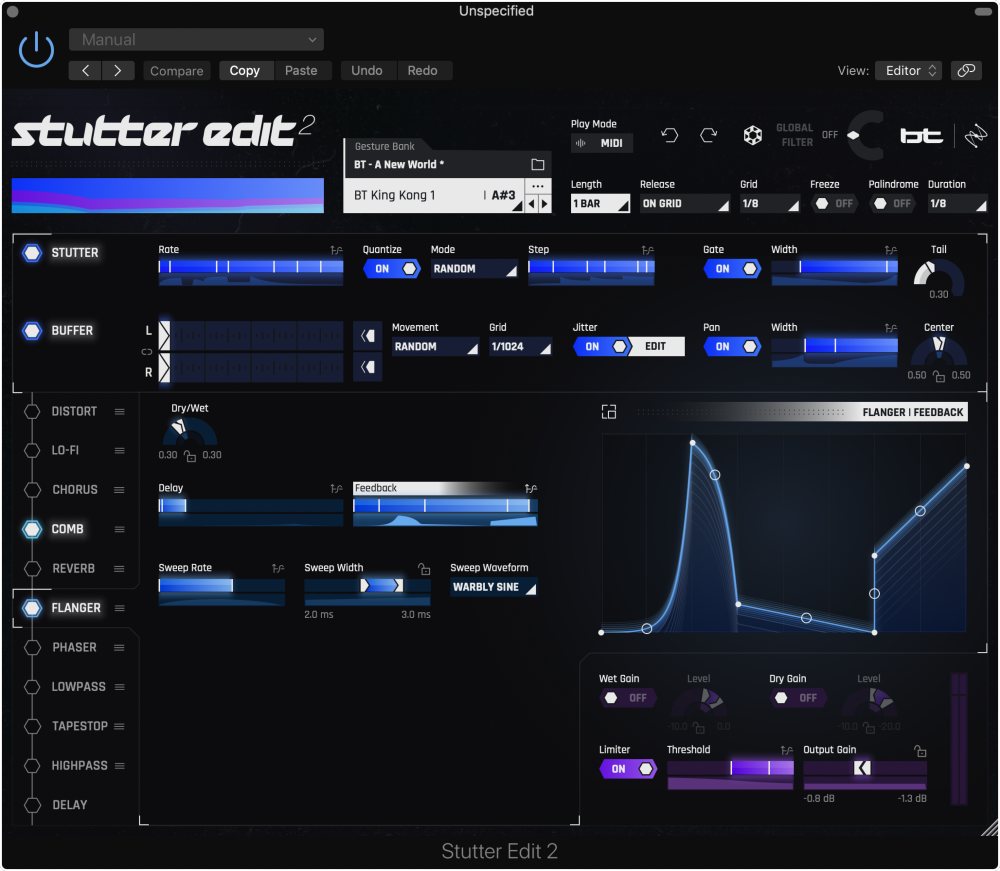Click the expand icon in the Flanger curve panel
Image resolution: width=1000 pixels, height=871 pixels.
click(x=608, y=411)
